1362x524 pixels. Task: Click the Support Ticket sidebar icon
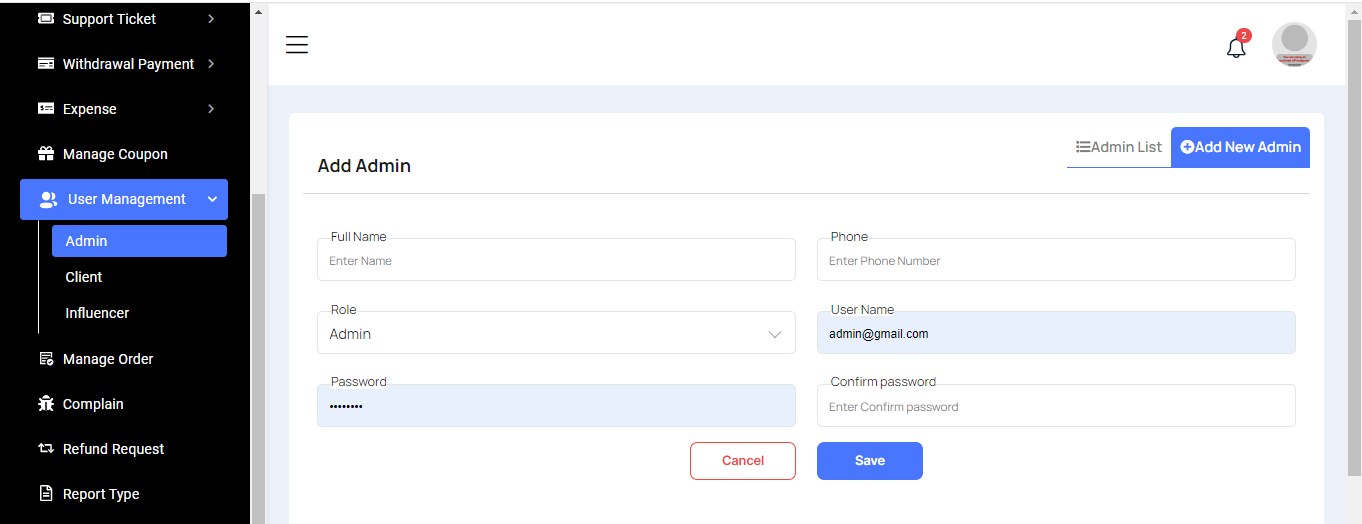coord(46,19)
